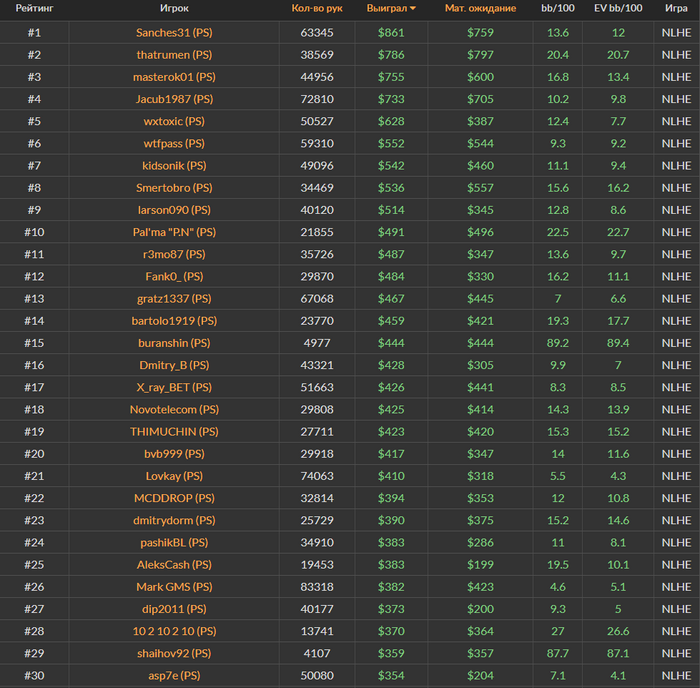This screenshot has width=700, height=688.
Task: Click EV bb/100 value 26.6
Action: tap(618, 631)
